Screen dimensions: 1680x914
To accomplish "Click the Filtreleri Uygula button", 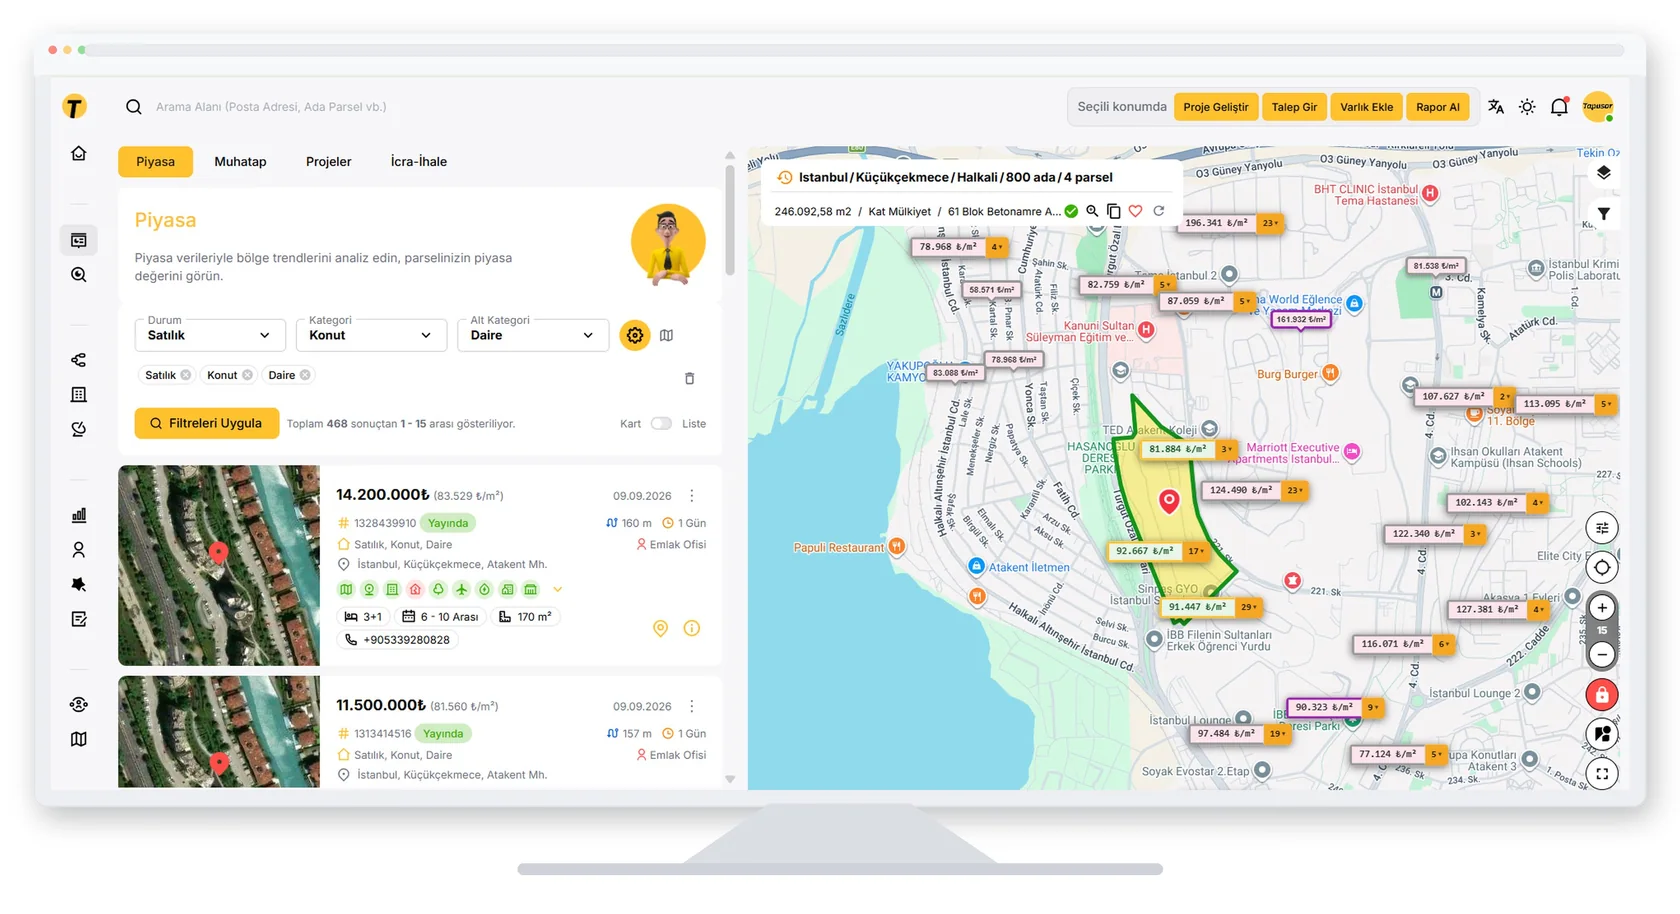I will point(207,423).
